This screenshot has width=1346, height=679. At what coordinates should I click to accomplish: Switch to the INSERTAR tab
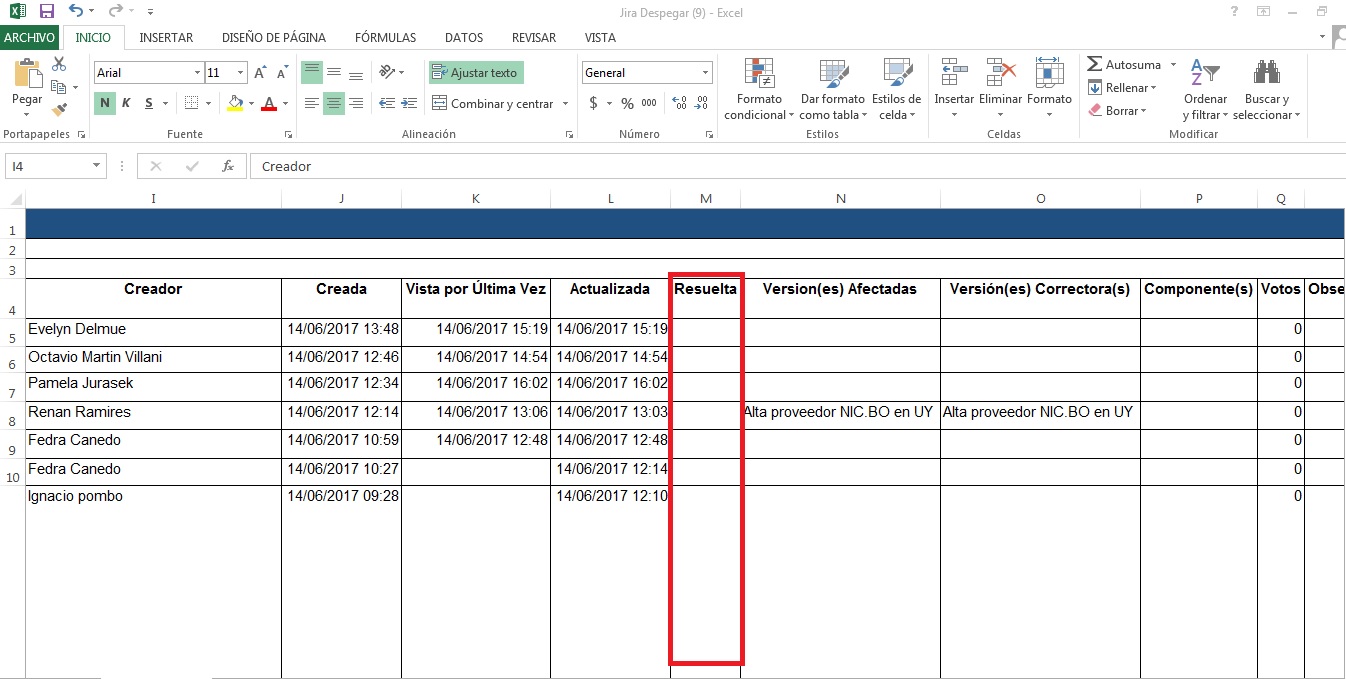tap(166, 38)
